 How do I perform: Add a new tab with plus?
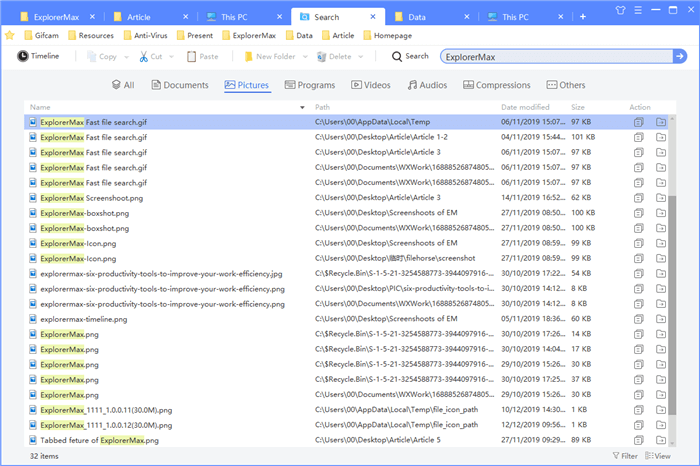583,17
